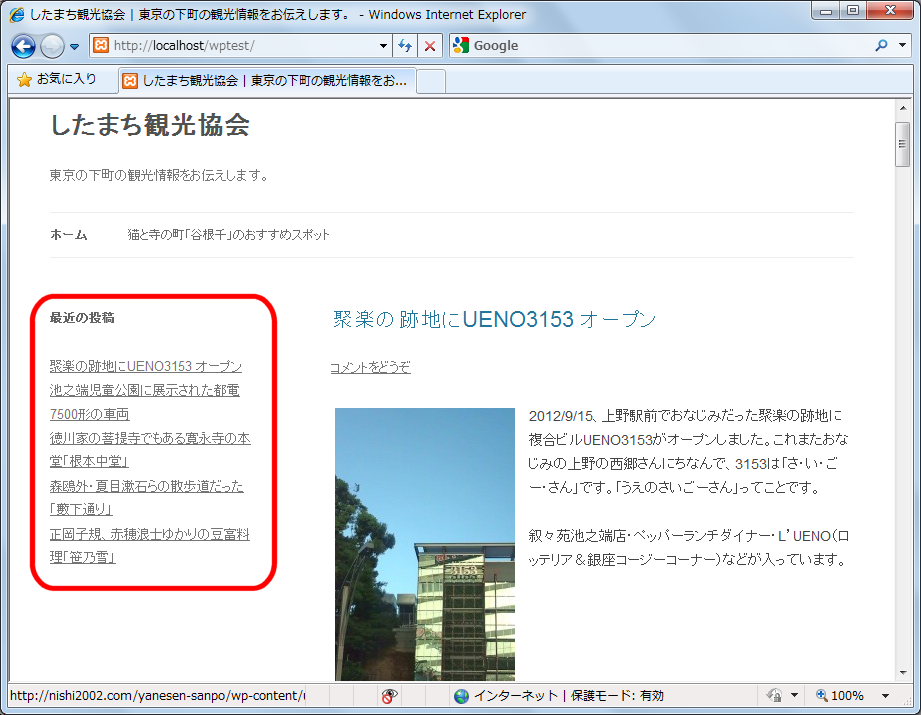
Task: Click the インターネット | 保護モード: 有効 status text
Action: [569, 696]
